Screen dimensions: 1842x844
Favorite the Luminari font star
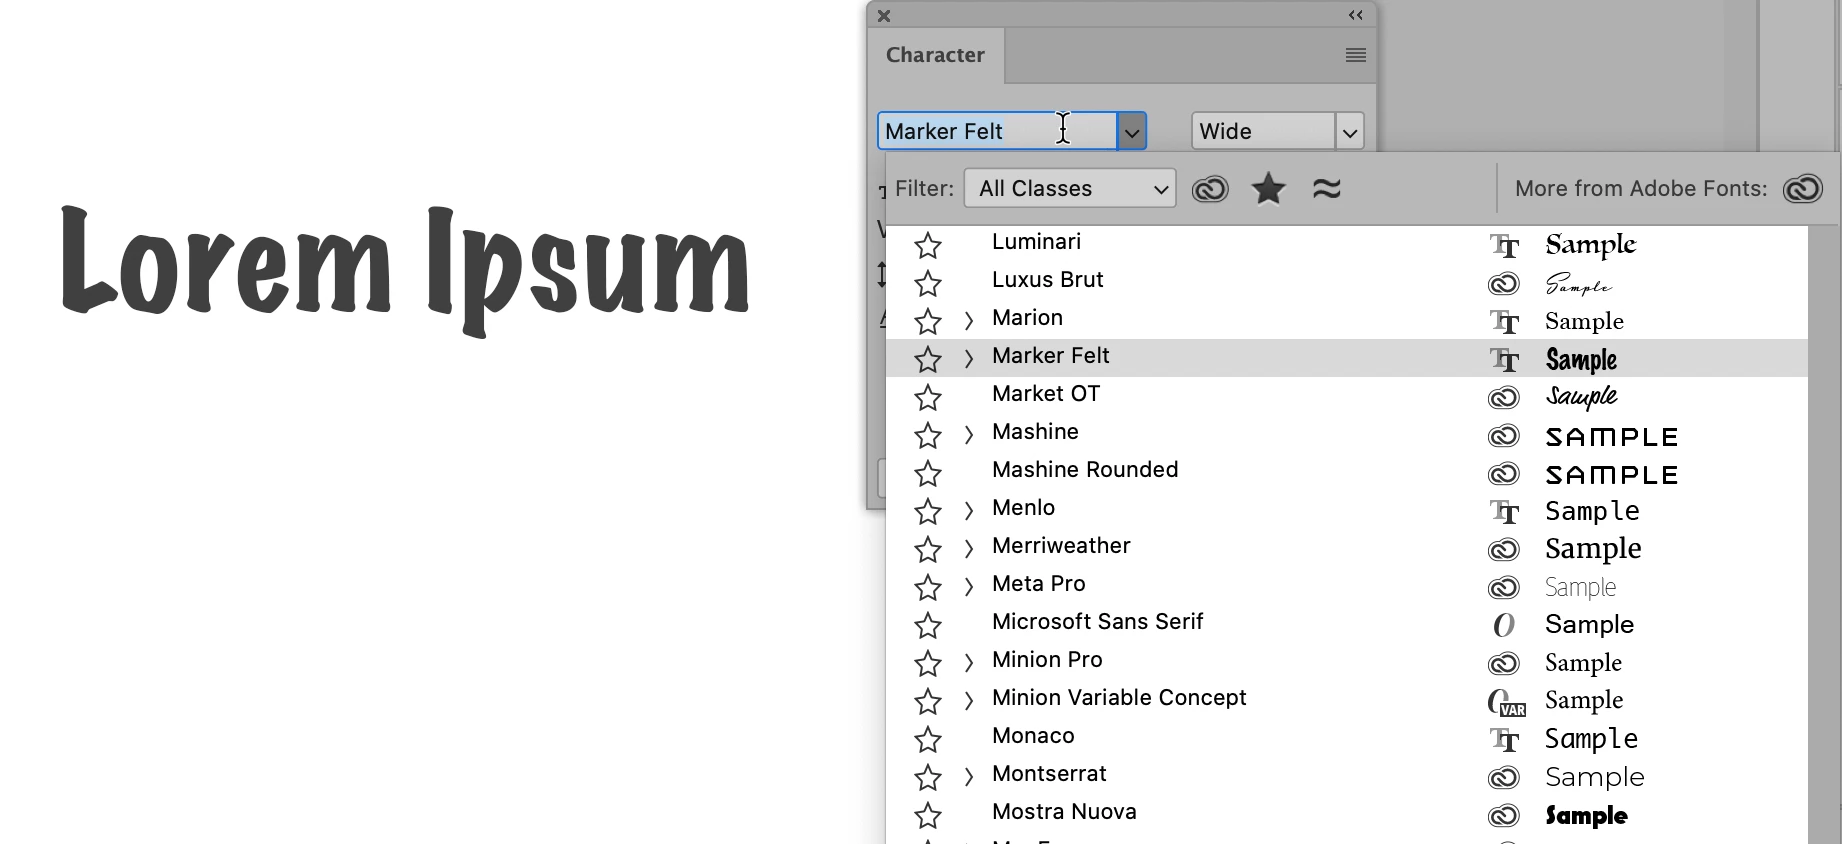[928, 245]
